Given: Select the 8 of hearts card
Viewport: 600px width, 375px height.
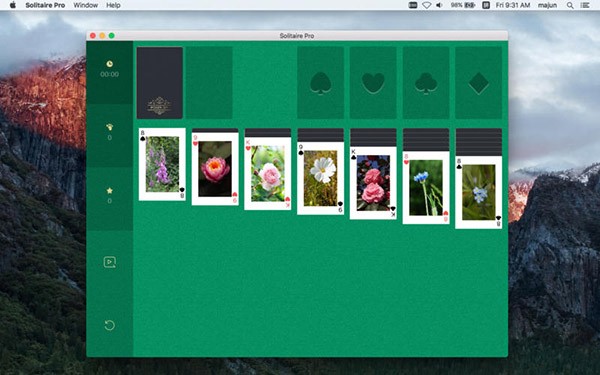Looking at the screenshot, I should pyautogui.click(x=426, y=188).
